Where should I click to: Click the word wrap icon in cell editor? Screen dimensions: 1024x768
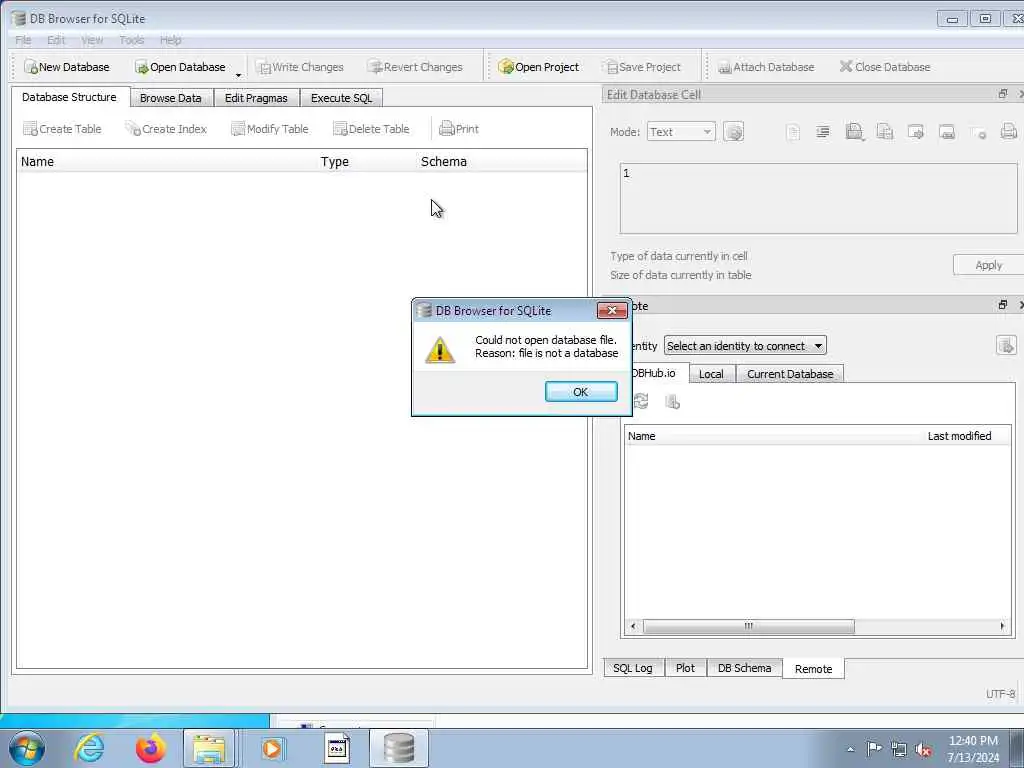[x=823, y=132]
